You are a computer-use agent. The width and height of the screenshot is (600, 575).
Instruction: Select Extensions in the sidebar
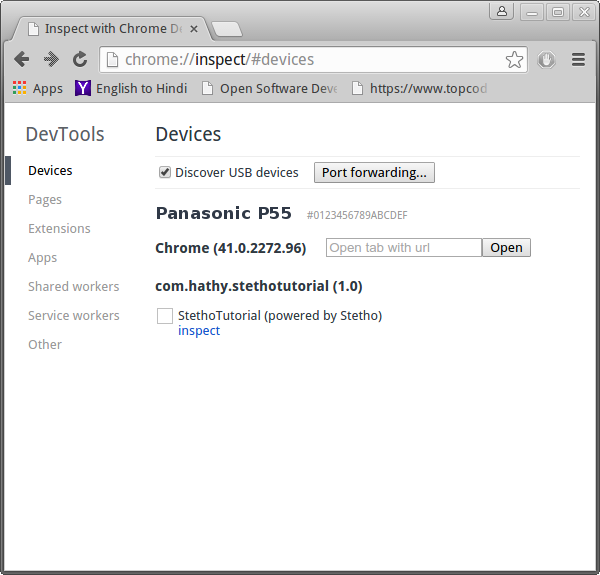(x=59, y=228)
